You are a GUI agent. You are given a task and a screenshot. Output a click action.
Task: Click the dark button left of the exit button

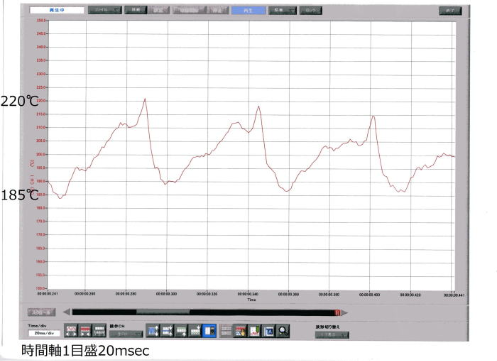311,10
